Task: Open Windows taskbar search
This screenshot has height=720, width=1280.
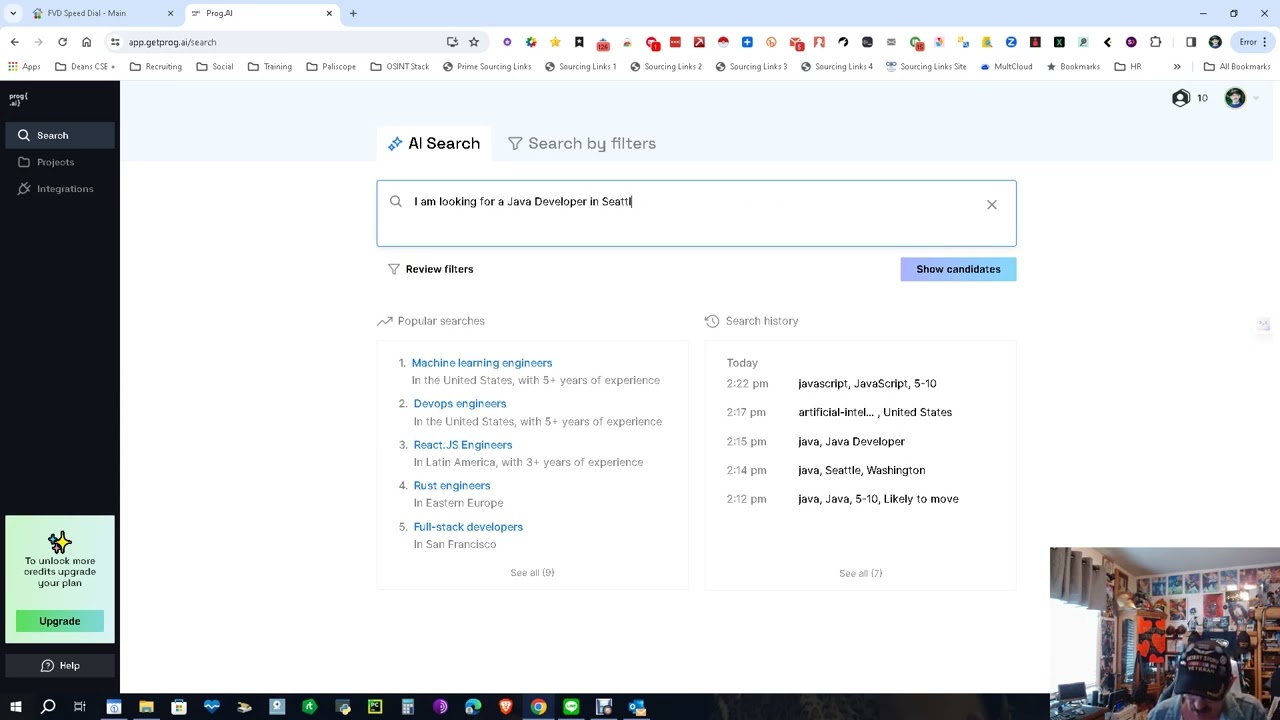Action: point(48,707)
